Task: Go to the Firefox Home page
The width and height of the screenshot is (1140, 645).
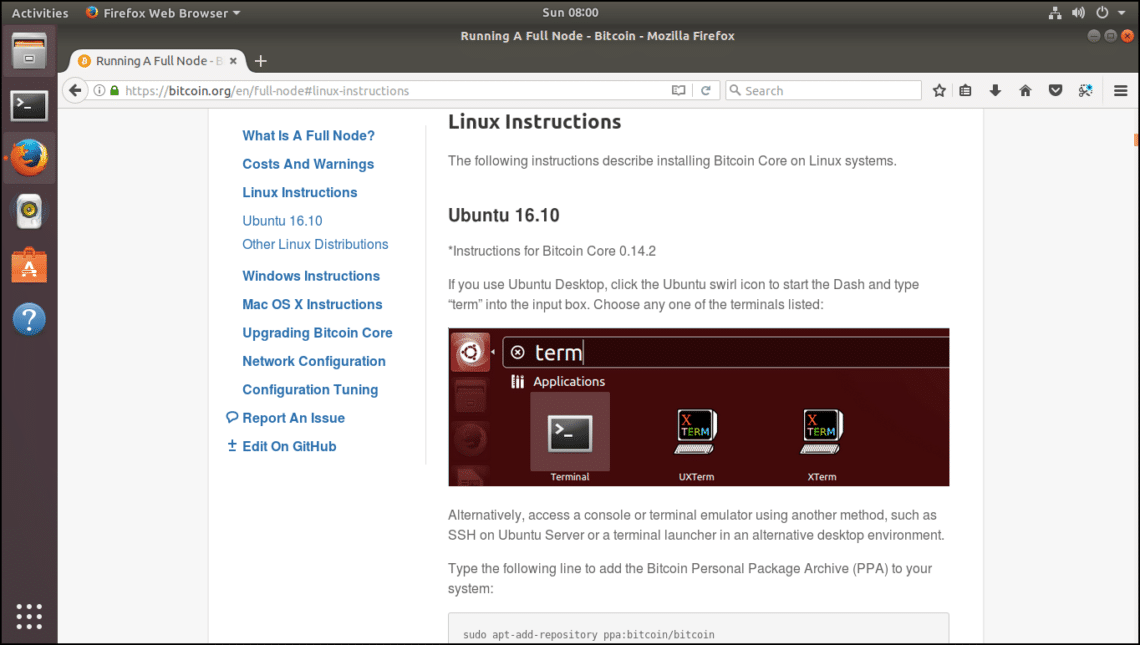Action: pos(1025,90)
